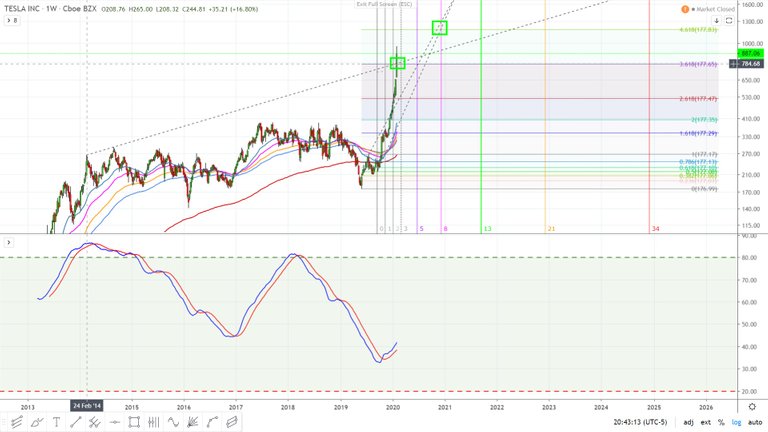
Task: Click the 20.00 oscillator axis label
Action: point(749,392)
